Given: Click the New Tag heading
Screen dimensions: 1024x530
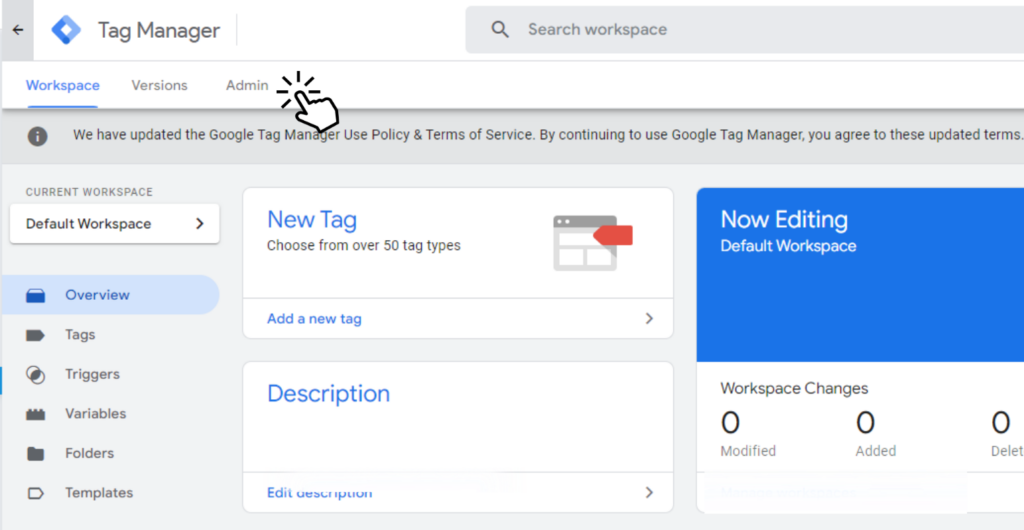Looking at the screenshot, I should pos(312,219).
